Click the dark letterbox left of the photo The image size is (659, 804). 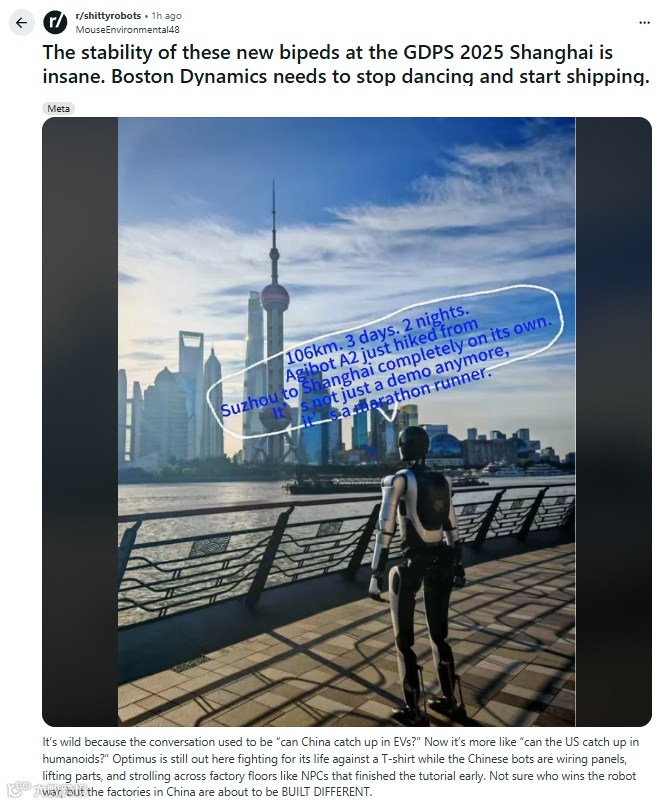pyautogui.click(x=80, y=421)
